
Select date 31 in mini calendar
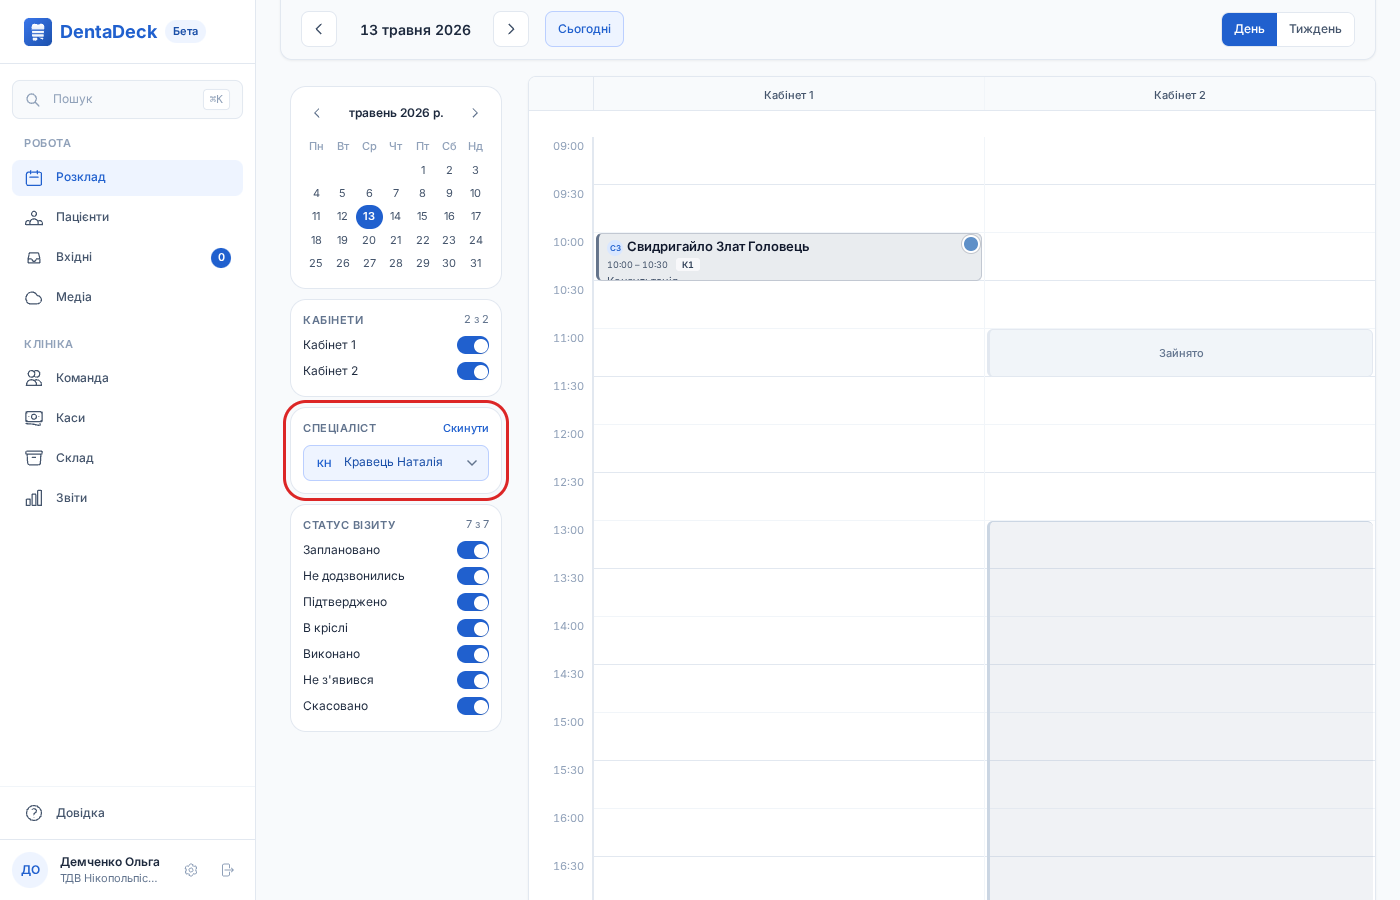476,263
